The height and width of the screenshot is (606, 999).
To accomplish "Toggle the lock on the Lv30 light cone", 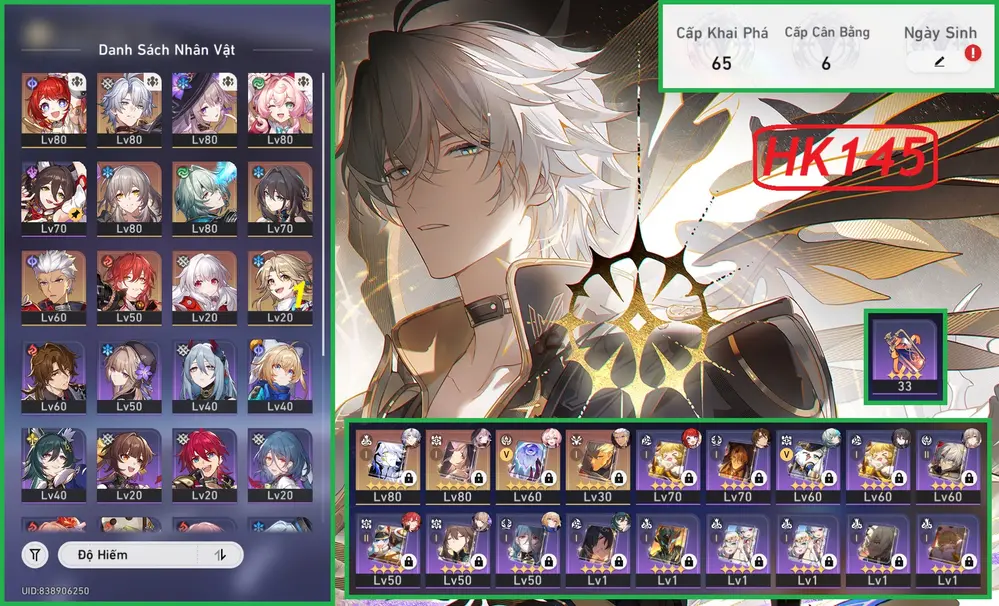I will tap(619, 478).
